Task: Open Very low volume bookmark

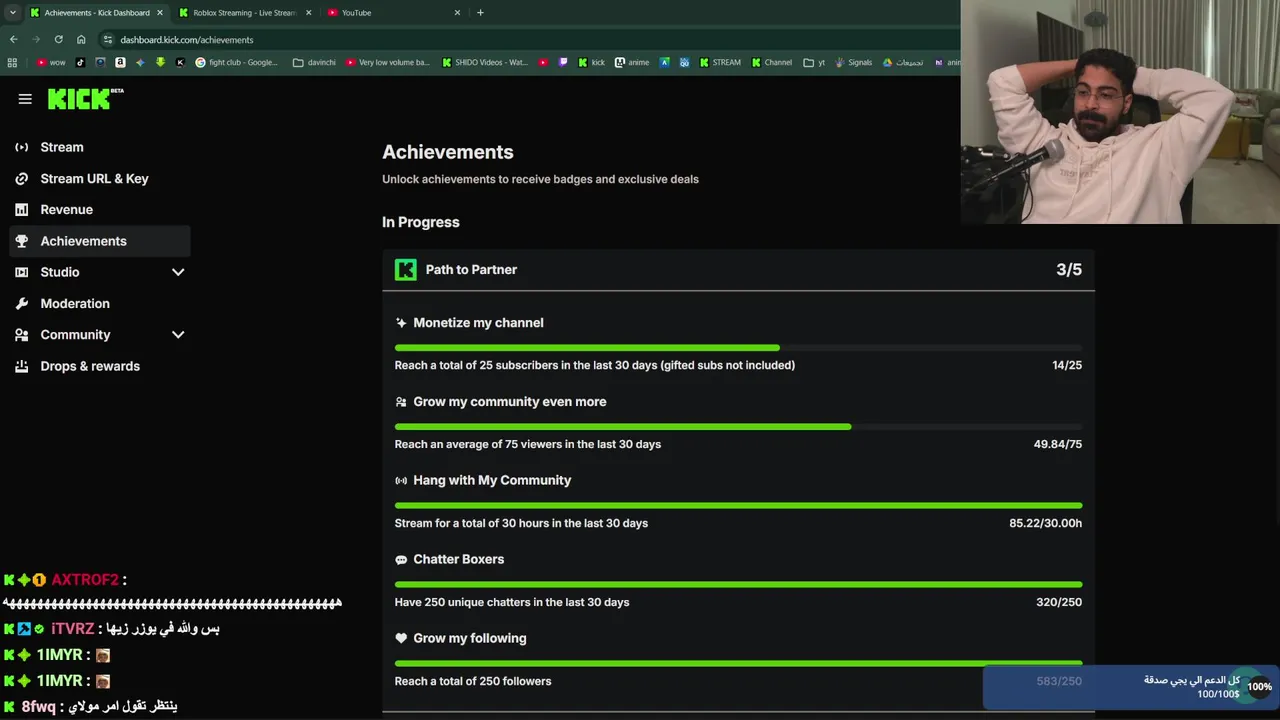Action: point(388,62)
